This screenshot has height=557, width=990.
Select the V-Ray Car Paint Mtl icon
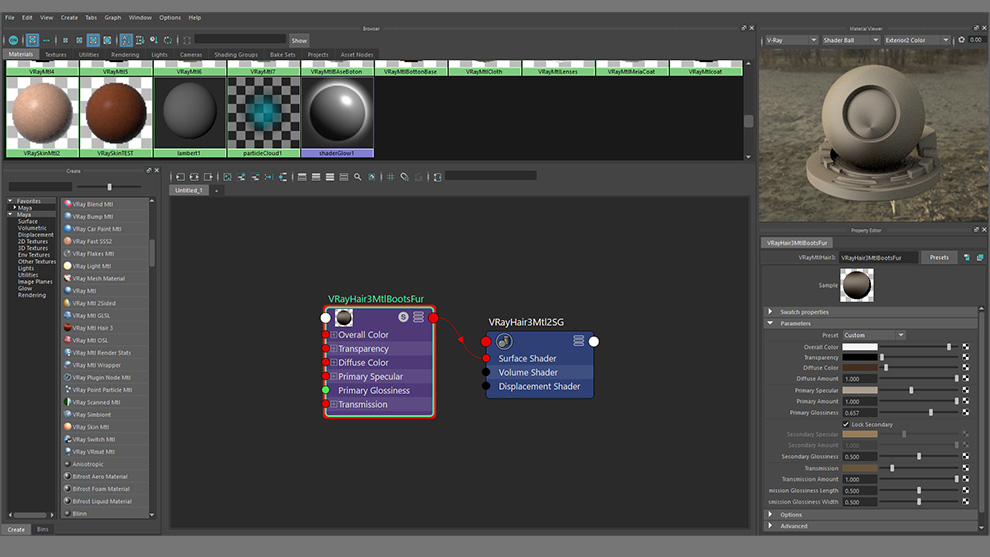[67, 229]
